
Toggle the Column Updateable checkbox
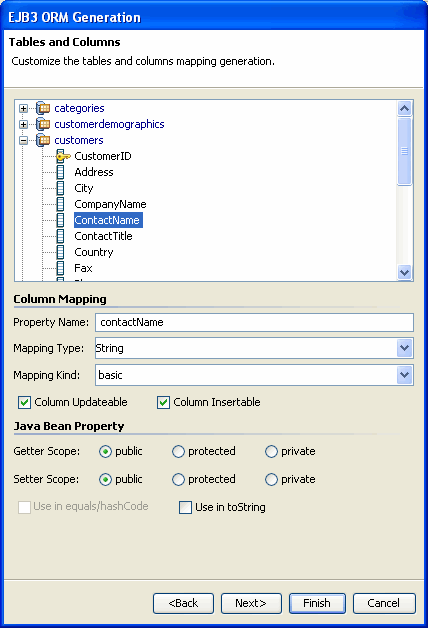[x=24, y=403]
